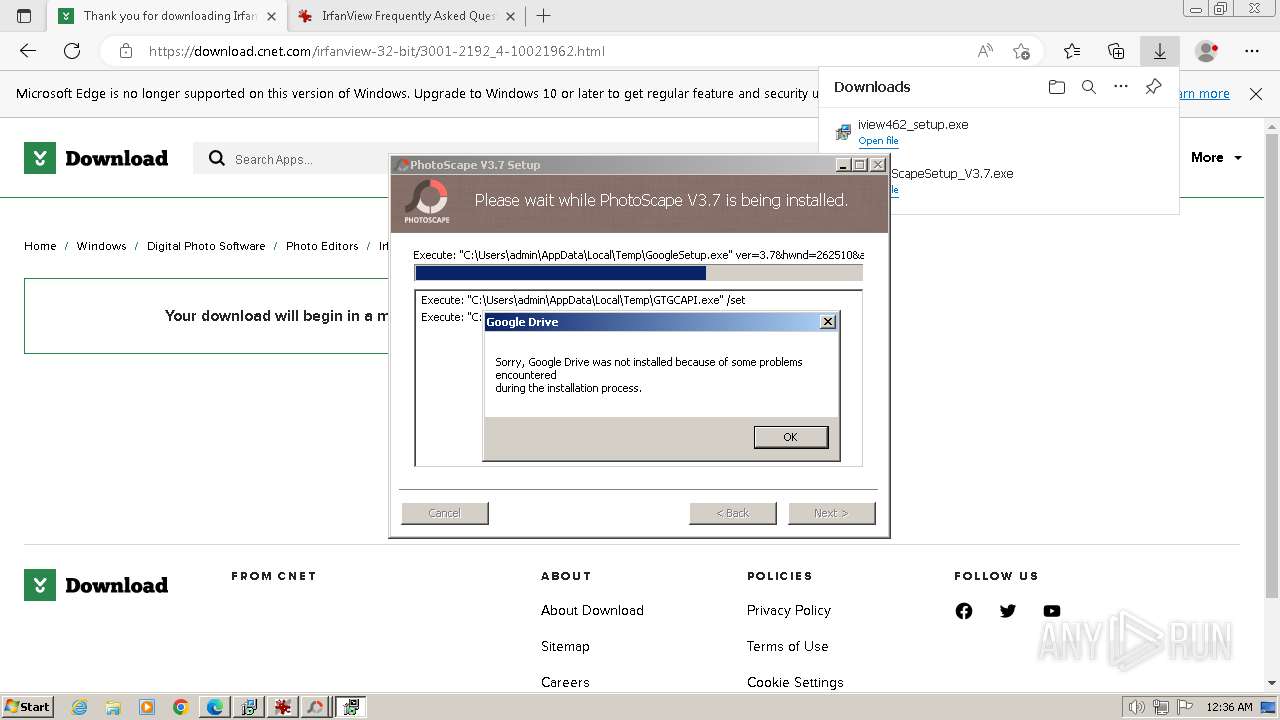Image resolution: width=1280 pixels, height=720 pixels.
Task: Open the Collections icon
Action: tap(1116, 51)
